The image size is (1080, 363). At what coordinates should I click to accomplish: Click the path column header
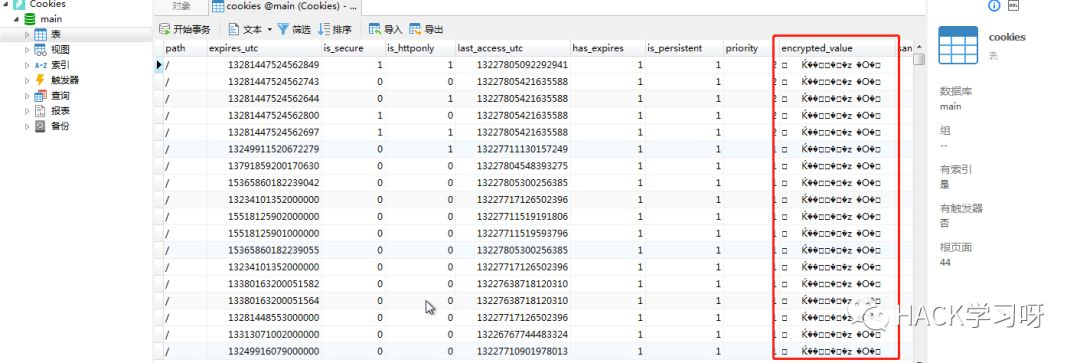click(x=184, y=48)
